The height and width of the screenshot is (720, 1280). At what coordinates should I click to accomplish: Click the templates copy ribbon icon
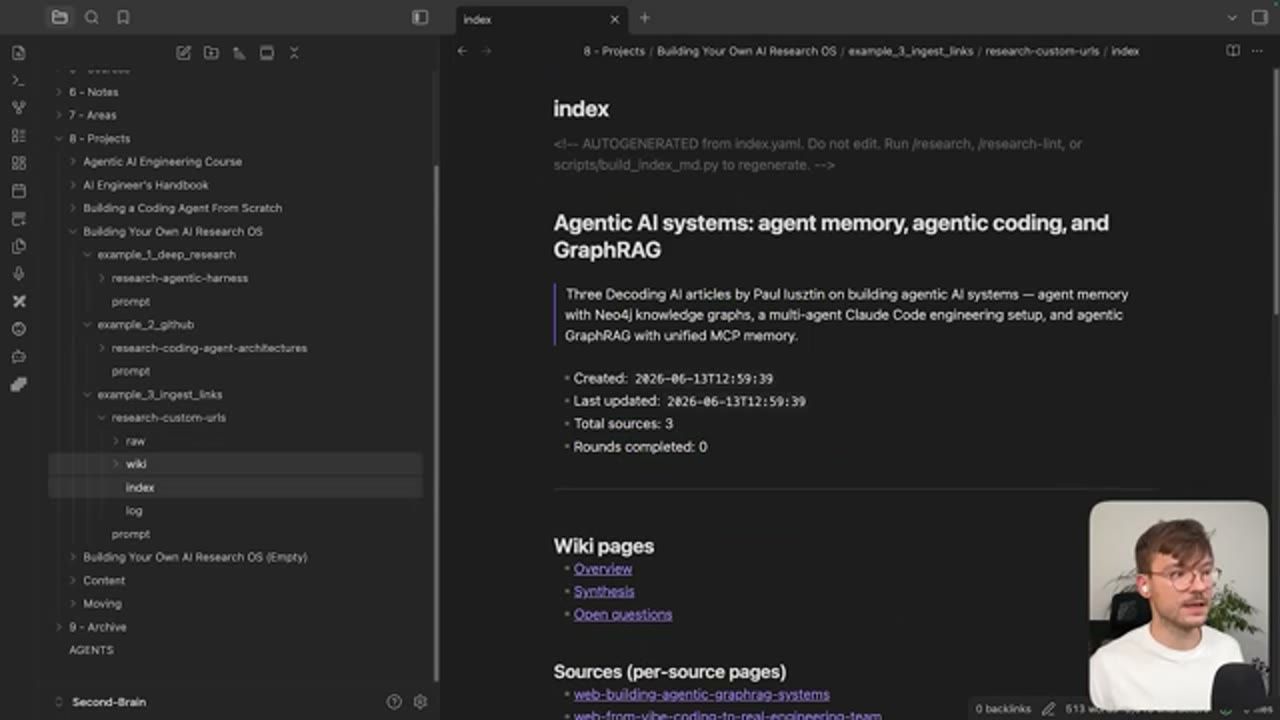(18, 246)
